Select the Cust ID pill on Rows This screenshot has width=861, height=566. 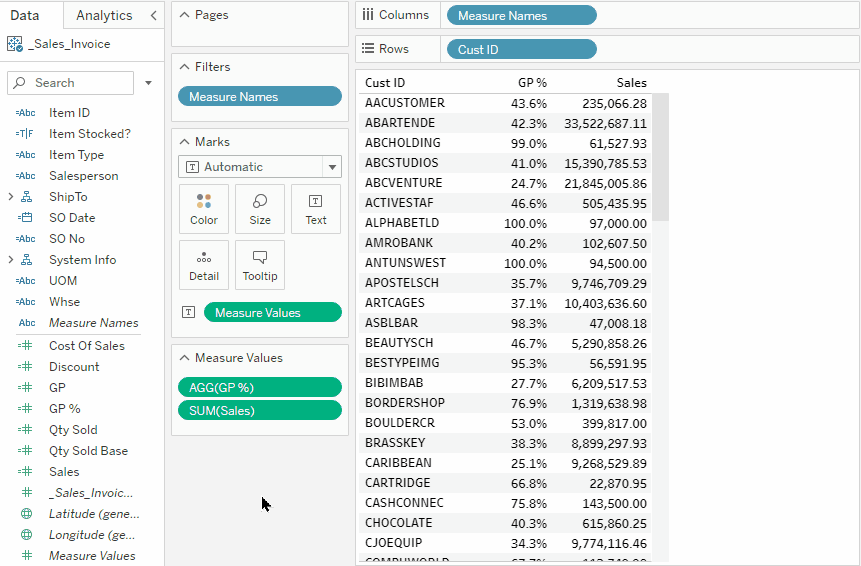(x=521, y=49)
